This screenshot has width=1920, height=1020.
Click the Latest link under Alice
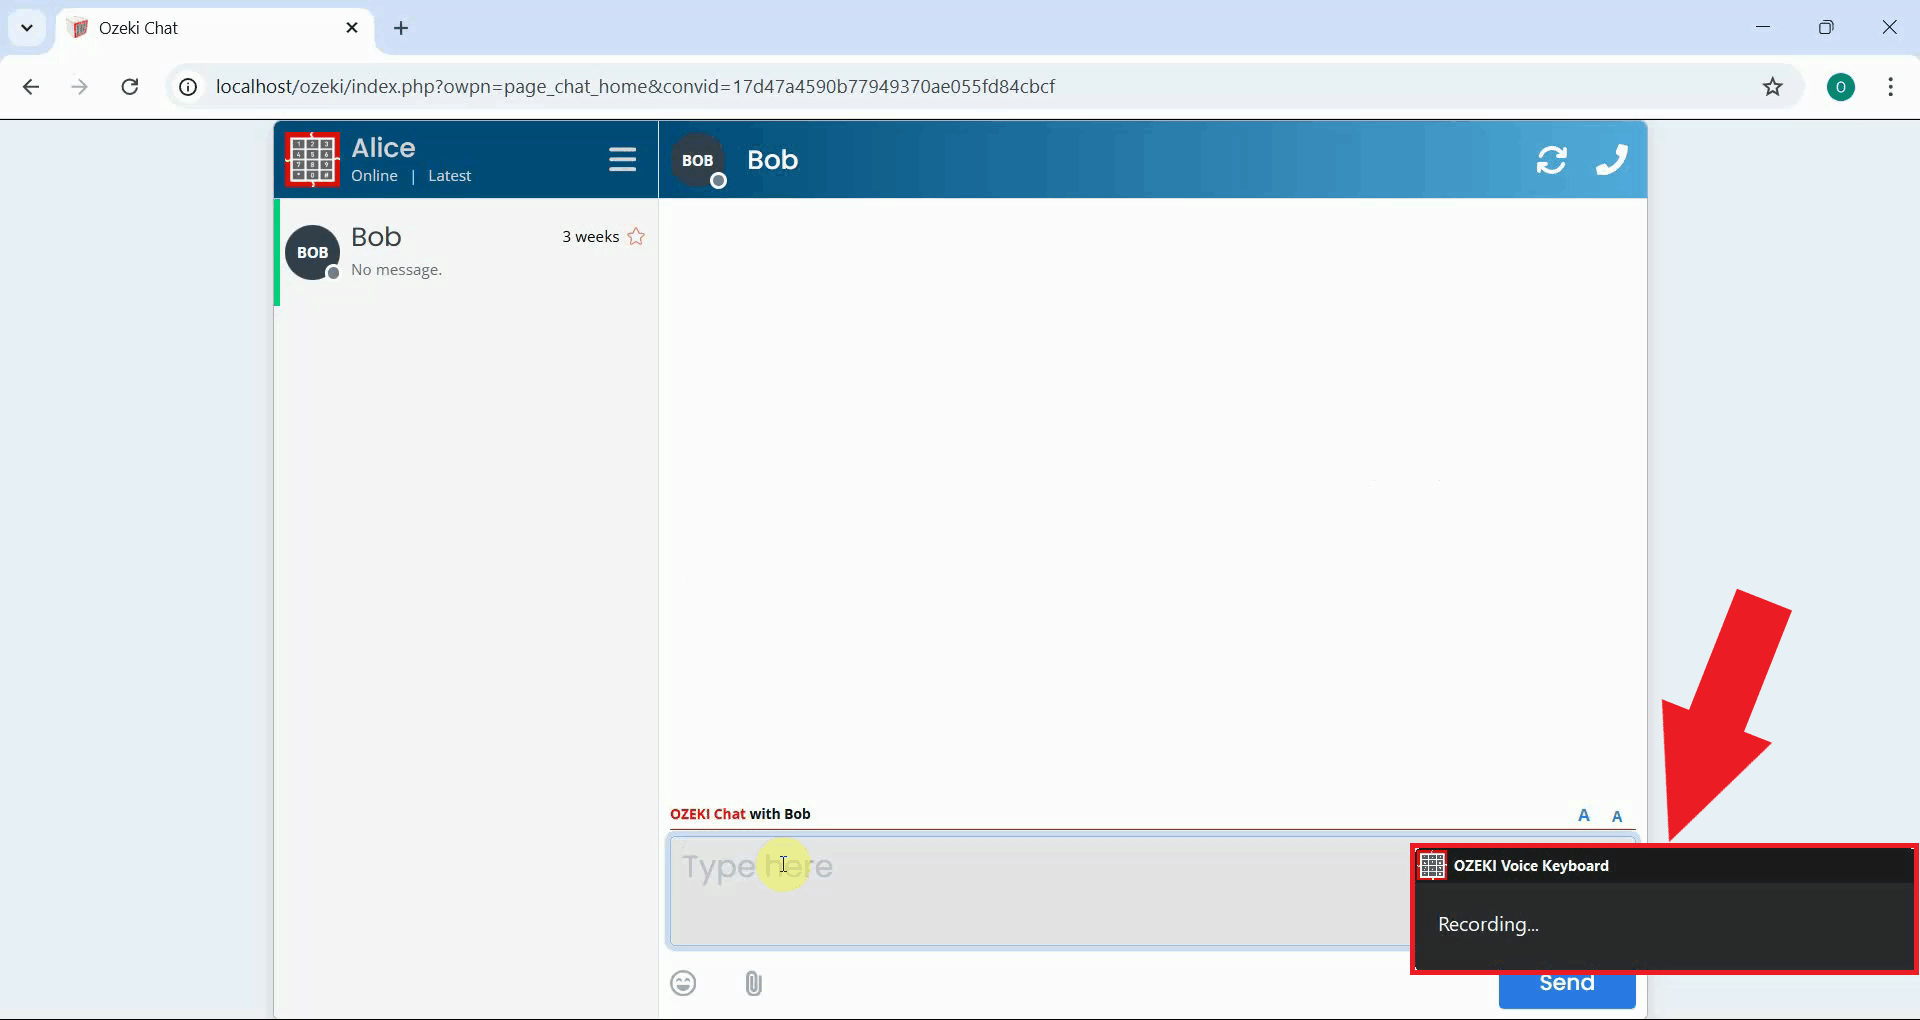pyautogui.click(x=449, y=175)
